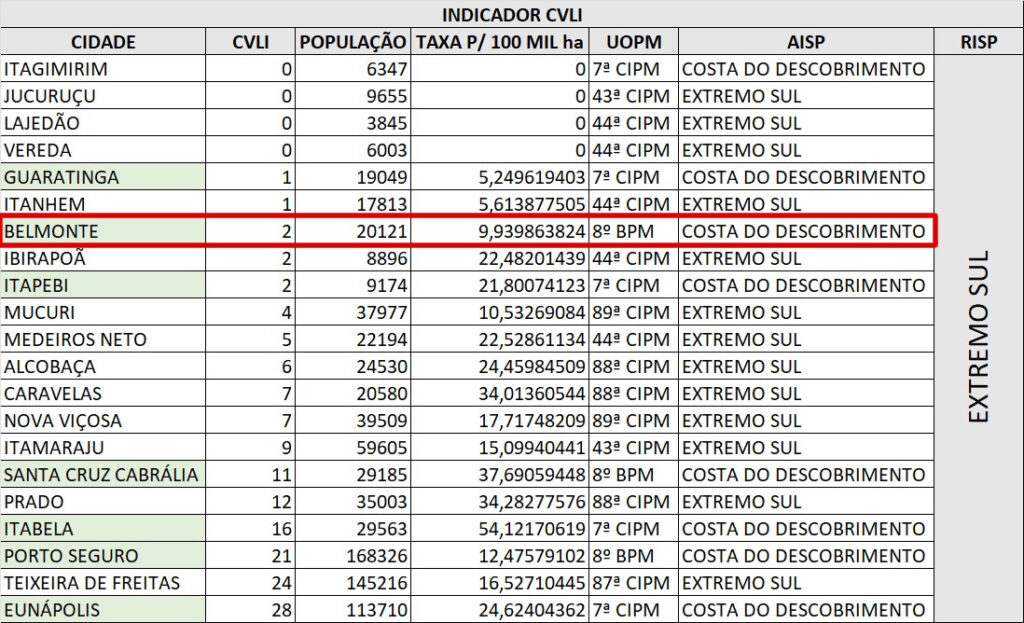
Task: Click the PORTO SEGURO city cell
Action: coord(103,555)
